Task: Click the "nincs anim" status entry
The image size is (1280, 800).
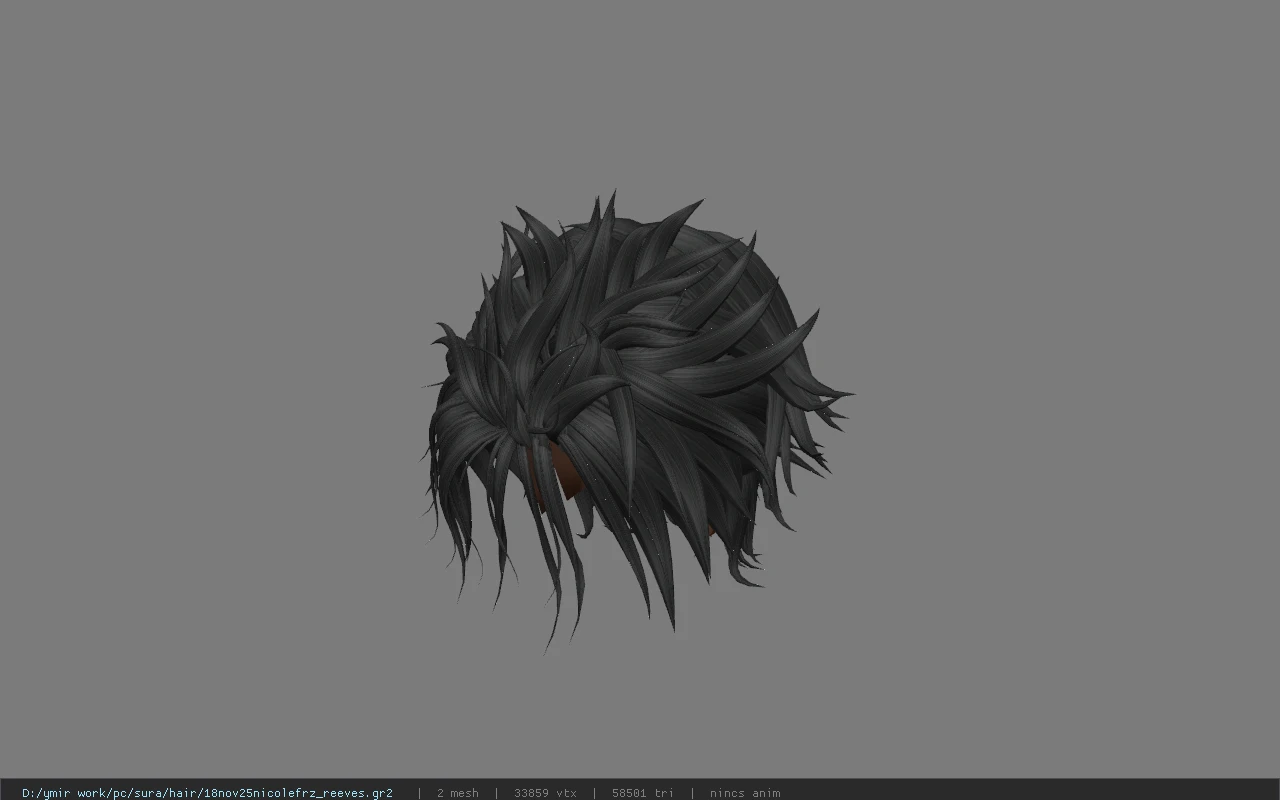Action: [745, 793]
